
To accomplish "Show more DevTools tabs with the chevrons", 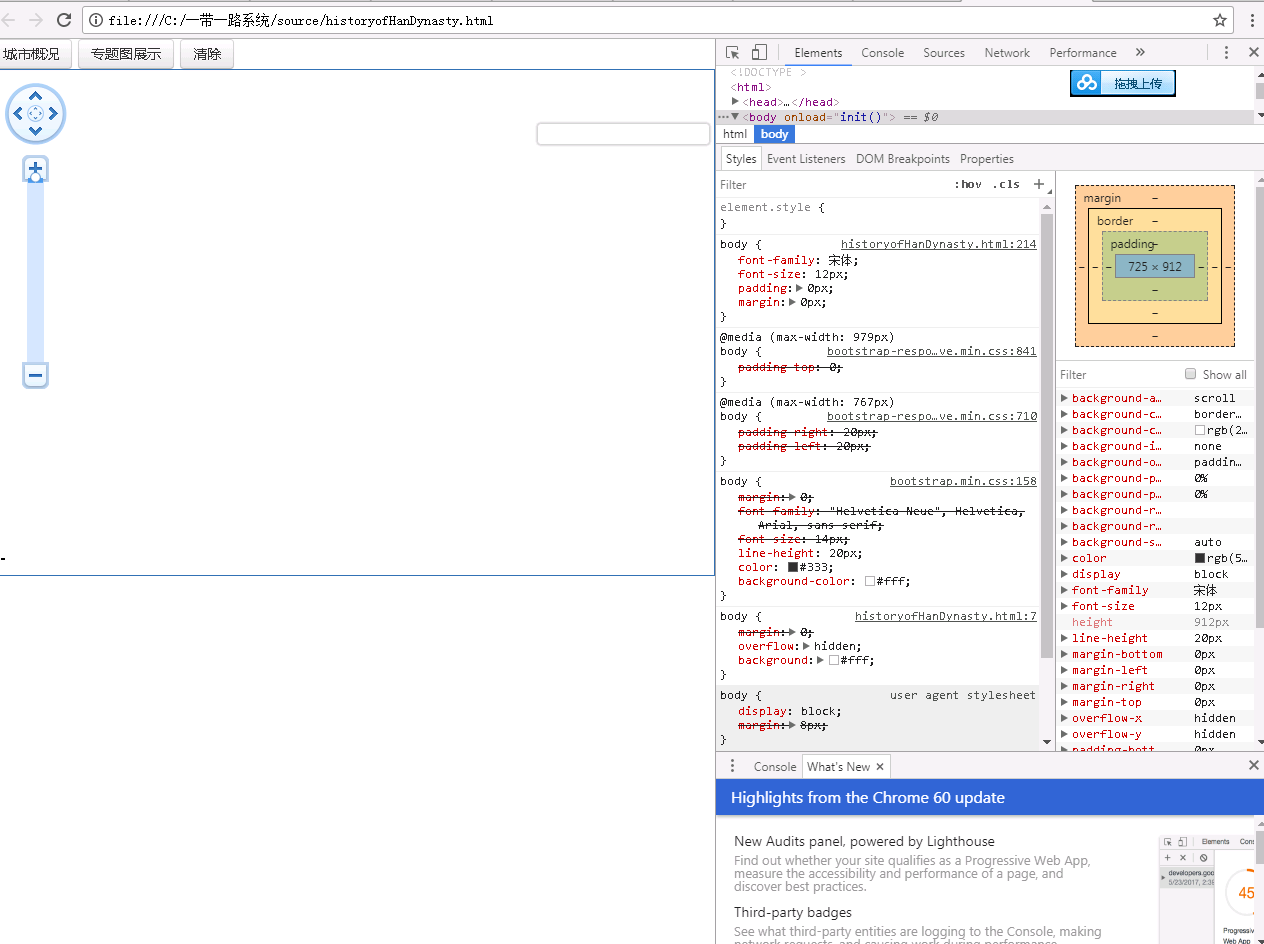I will (1140, 53).
